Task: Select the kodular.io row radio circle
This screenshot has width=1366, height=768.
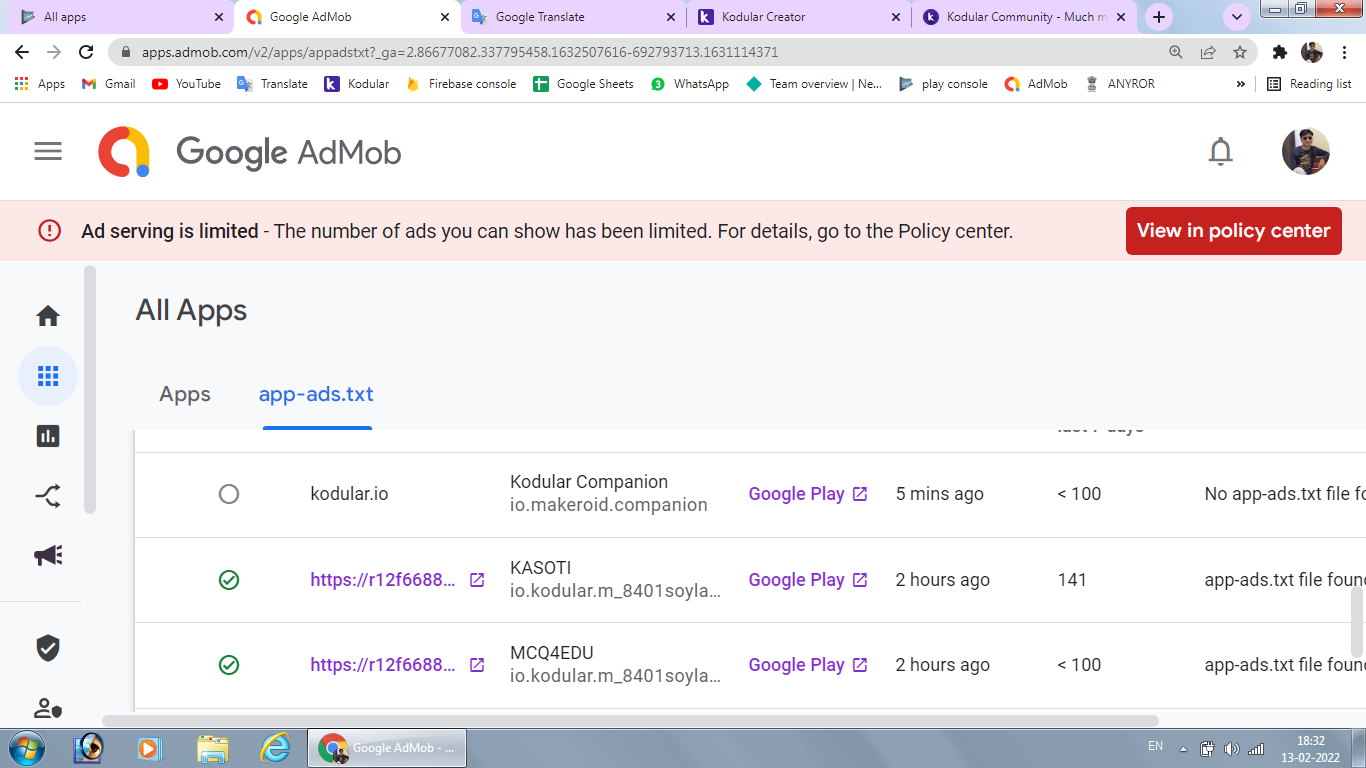Action: coord(229,494)
